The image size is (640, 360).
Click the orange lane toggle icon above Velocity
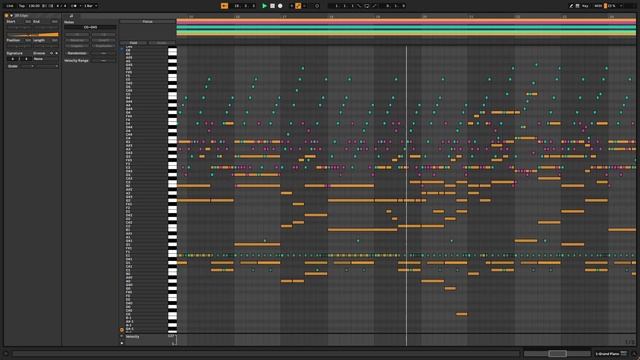click(122, 330)
